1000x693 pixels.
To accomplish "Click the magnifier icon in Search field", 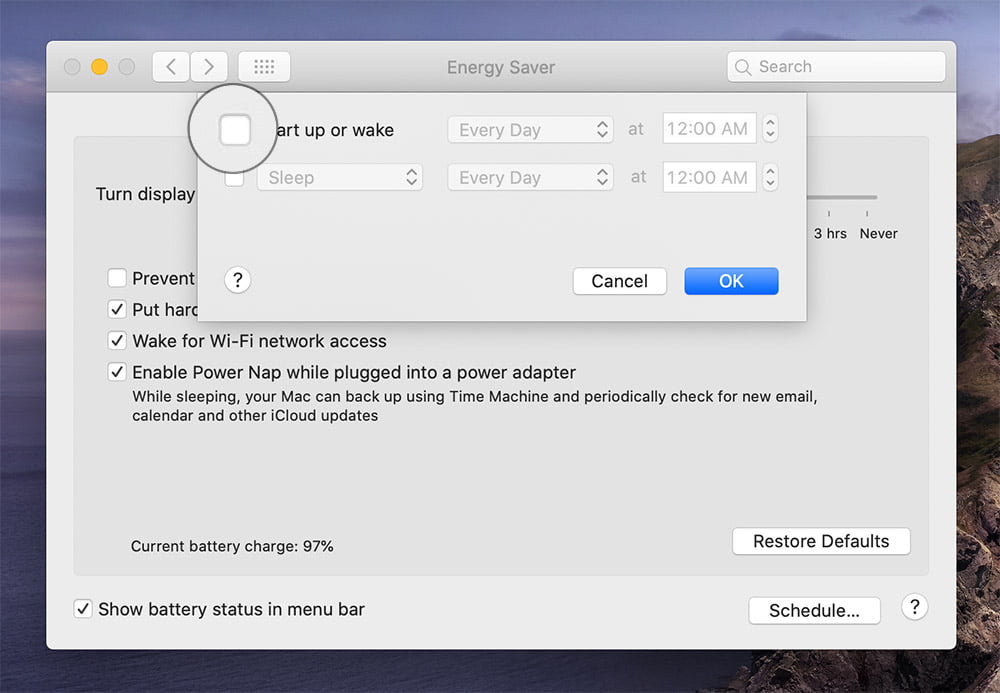I will (x=743, y=67).
